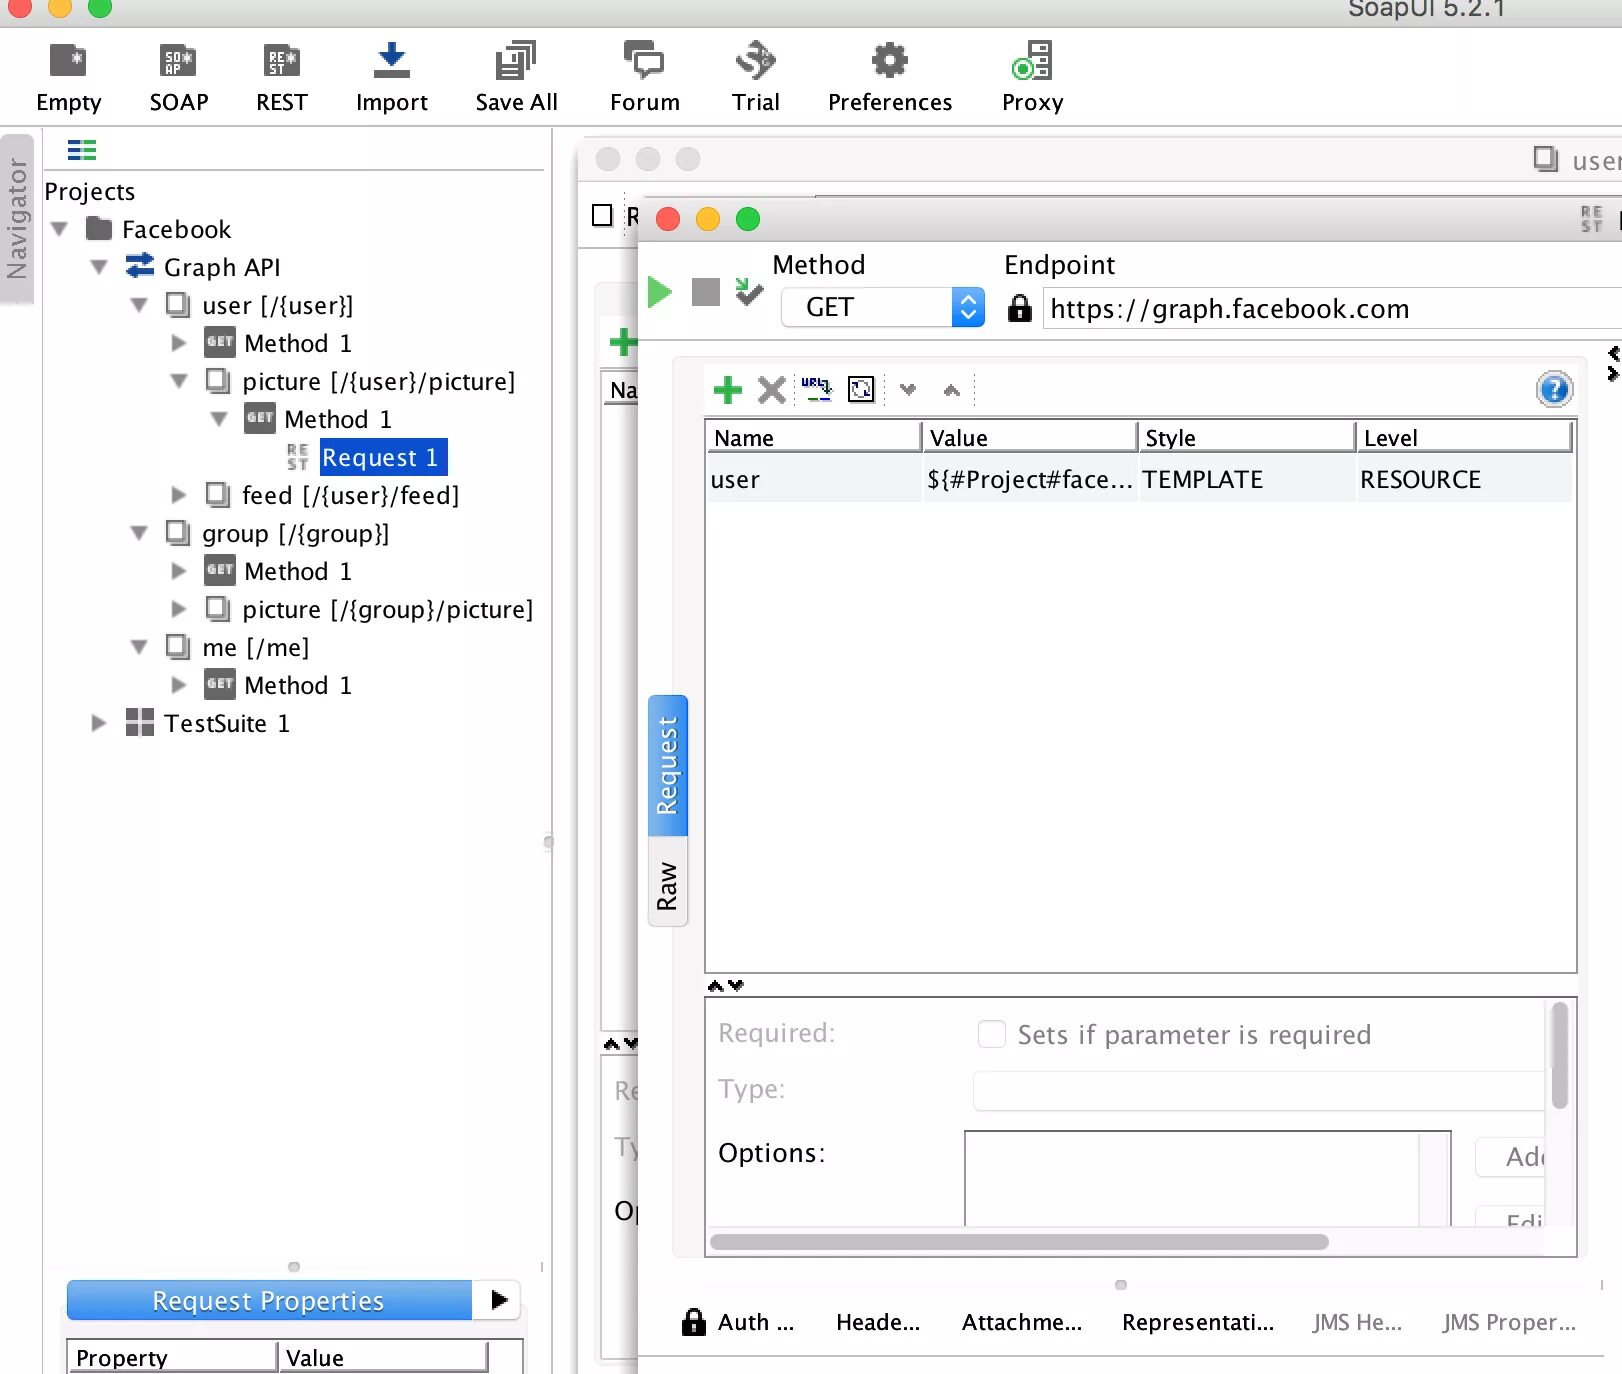This screenshot has height=1374, width=1622.
Task: Move parameter up with up arrow
Action: (x=952, y=390)
